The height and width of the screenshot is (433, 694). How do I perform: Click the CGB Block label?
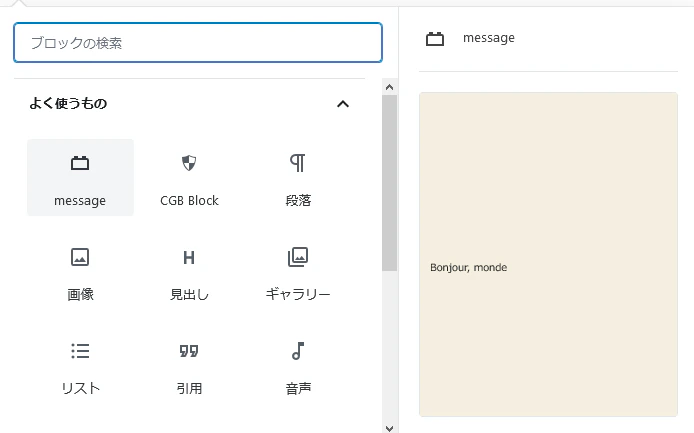(189, 201)
